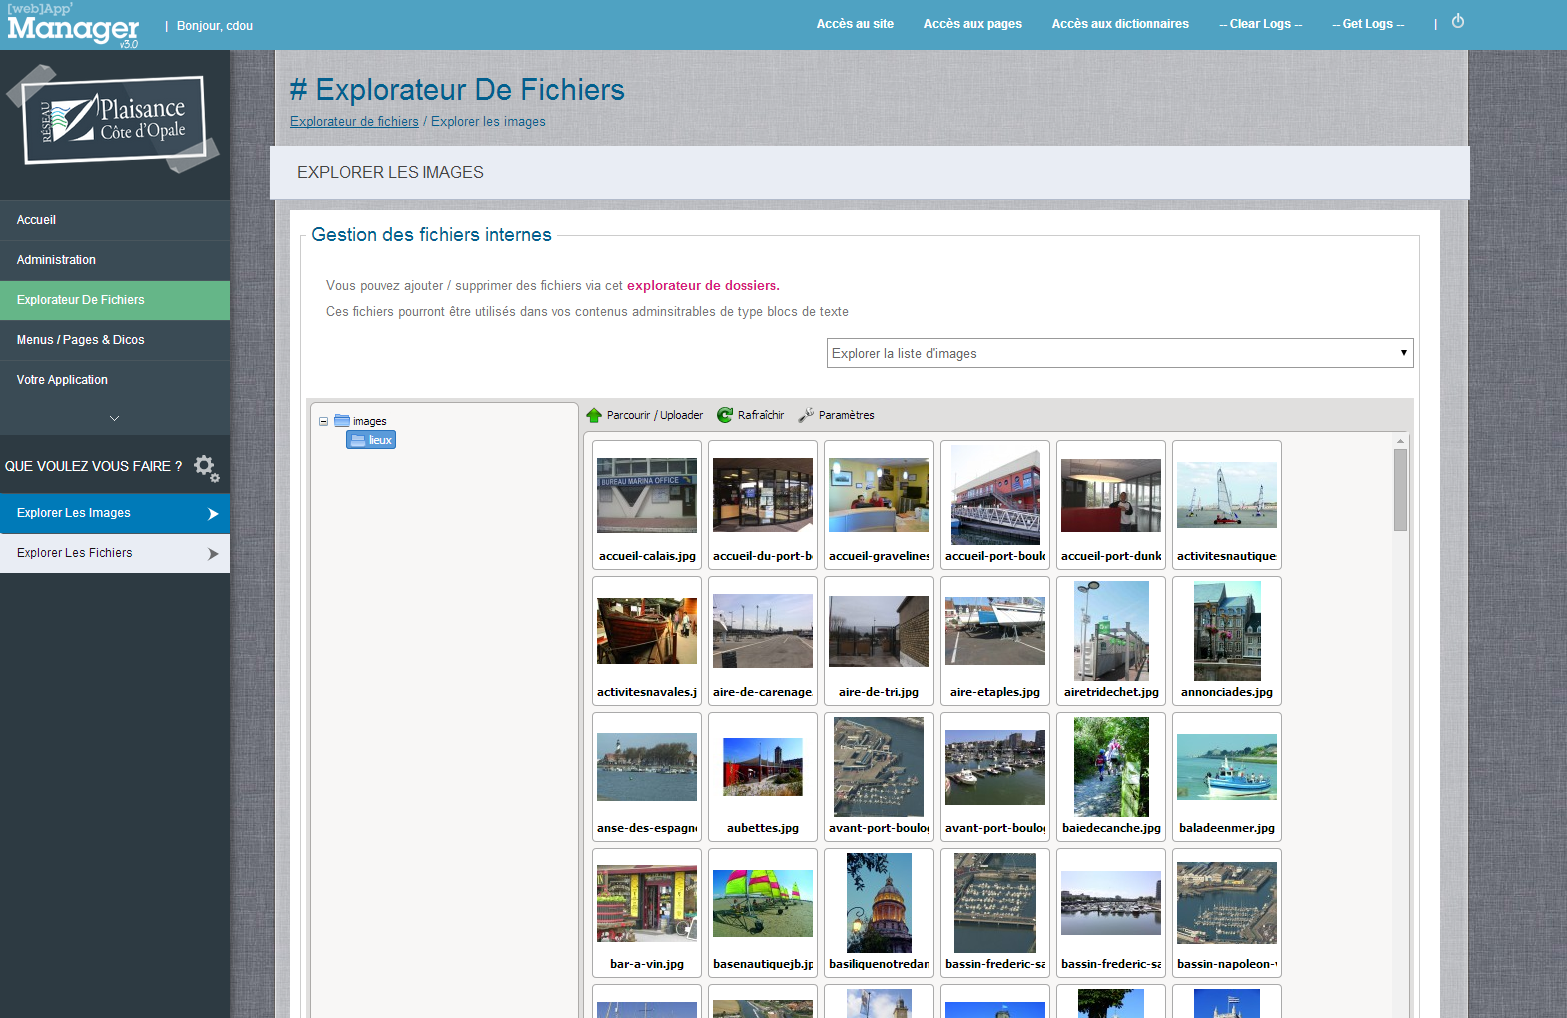This screenshot has height=1018, width=1567.
Task: Click the aubettes.jpg file name
Action: click(x=763, y=828)
